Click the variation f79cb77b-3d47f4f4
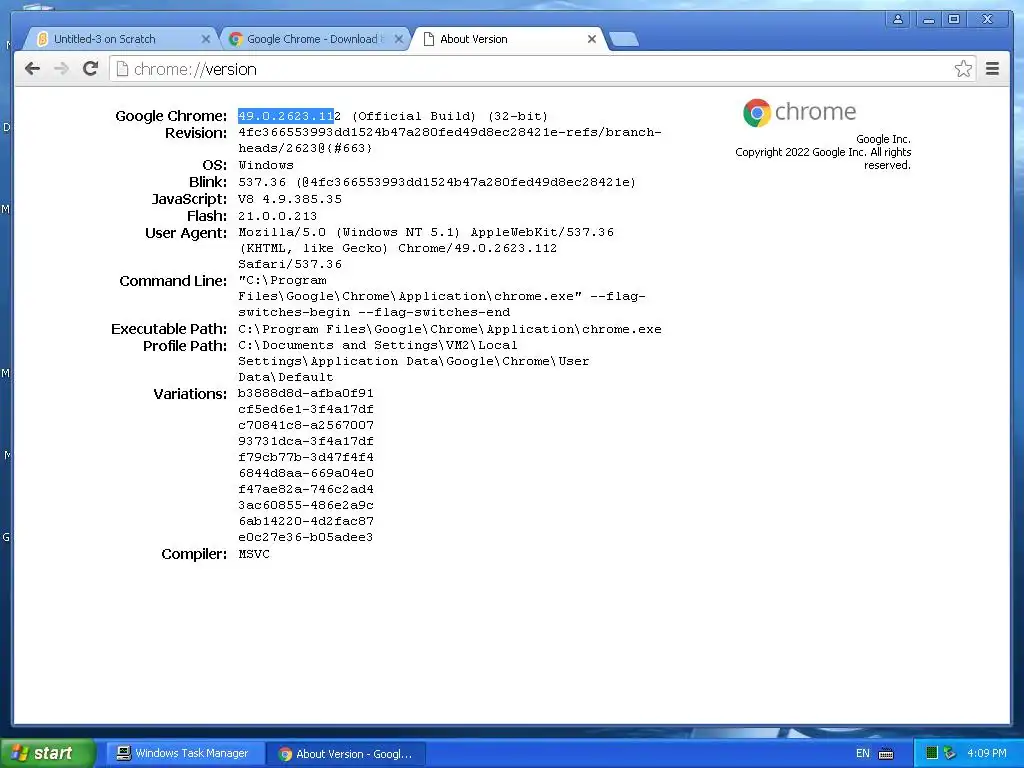Image resolution: width=1024 pixels, height=768 pixels. [x=306, y=457]
